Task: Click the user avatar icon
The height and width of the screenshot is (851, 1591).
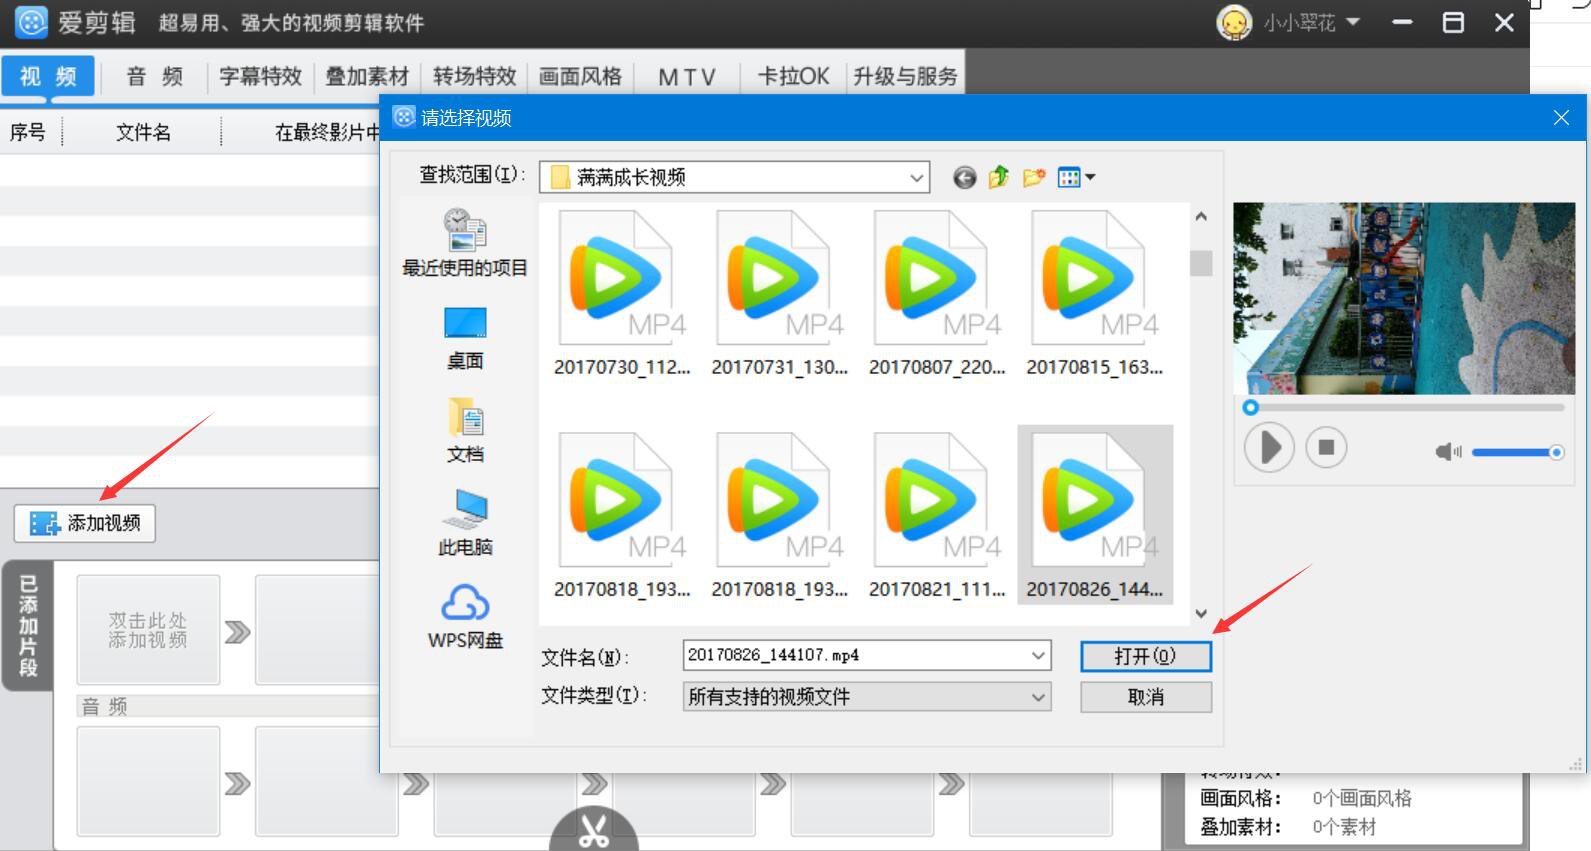Action: coord(1234,22)
